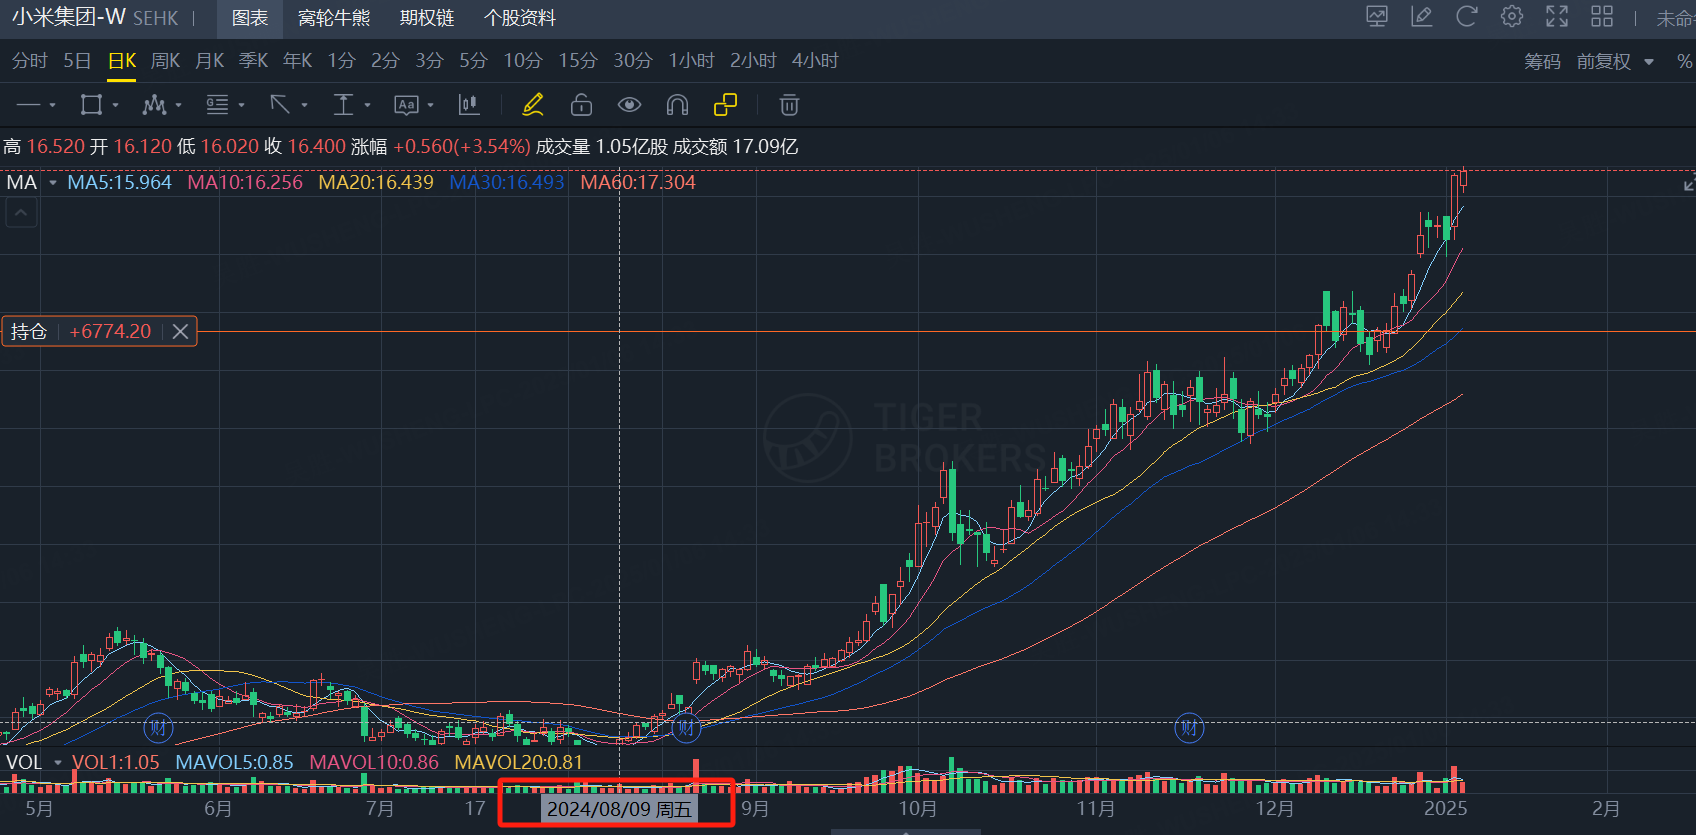Open the rectangle tool dropdown arrow

tap(115, 105)
